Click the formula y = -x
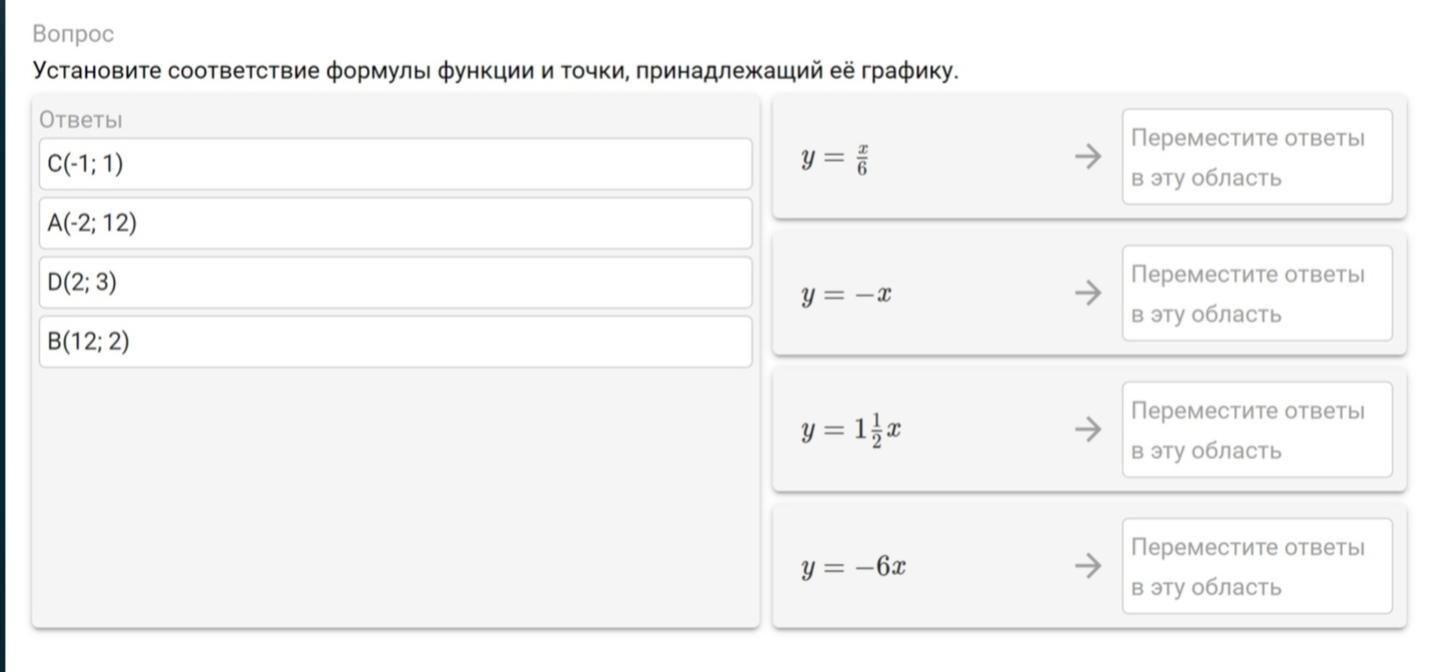The height and width of the screenshot is (672, 1454). coord(846,295)
